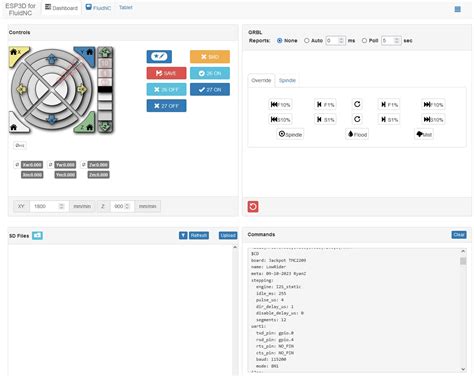Click the 27 ON macro button

point(210,89)
